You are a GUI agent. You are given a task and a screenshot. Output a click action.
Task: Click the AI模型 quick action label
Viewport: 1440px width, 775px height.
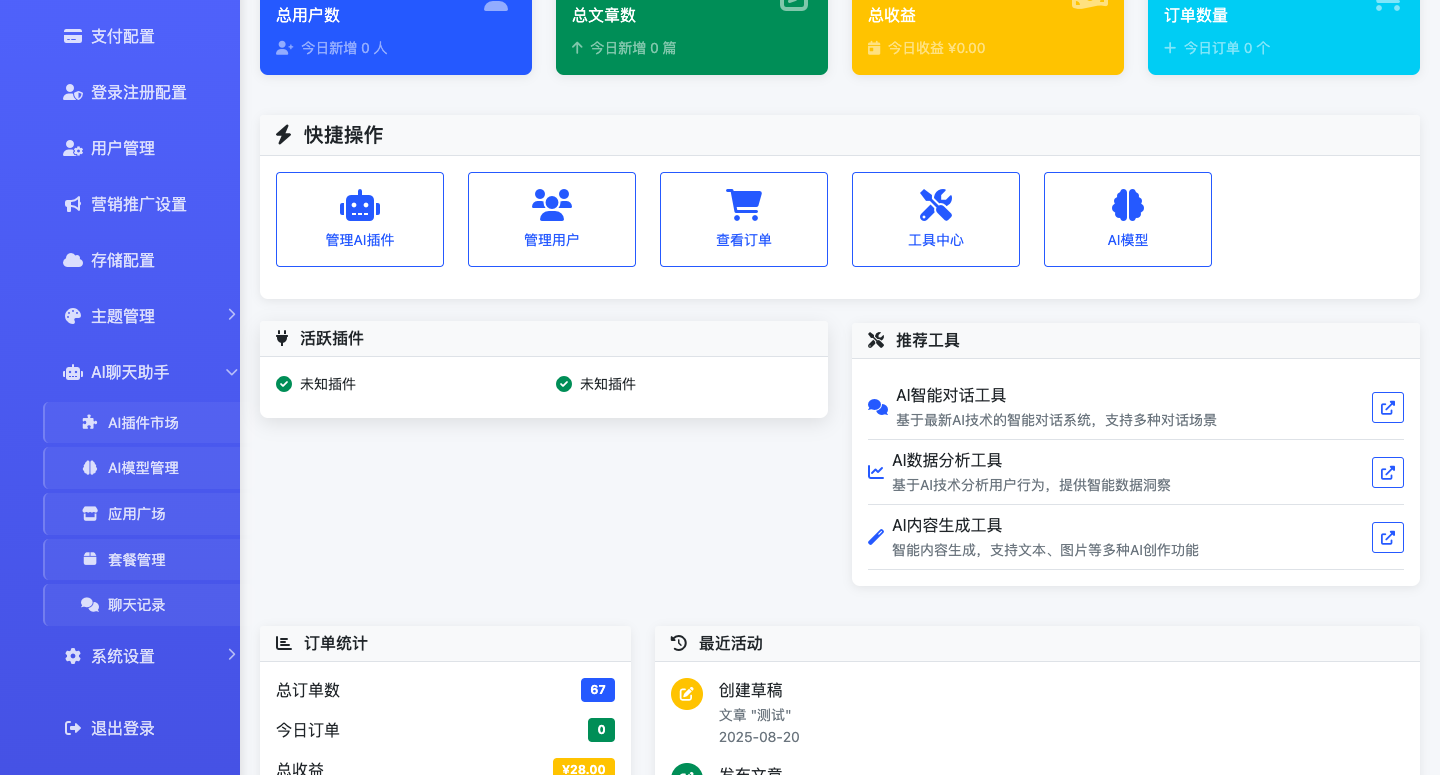point(1128,240)
